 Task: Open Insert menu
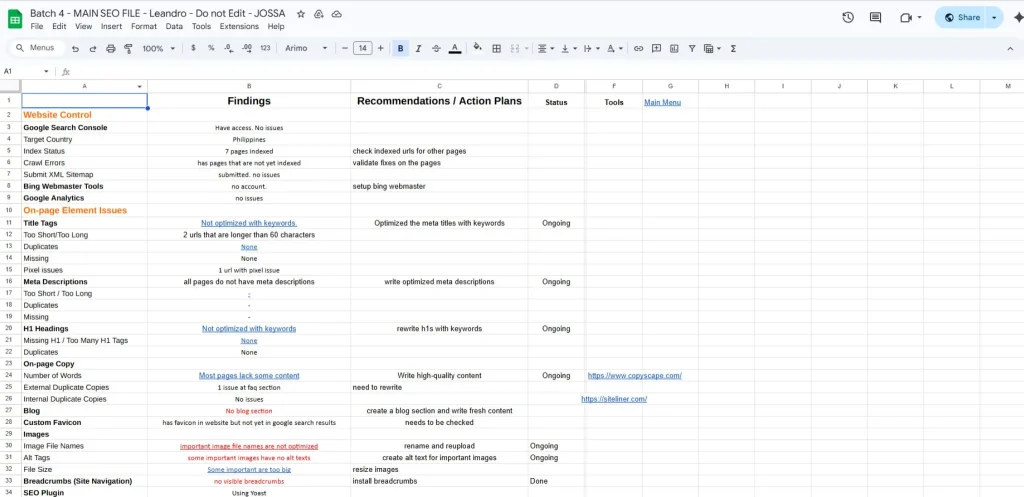111,27
